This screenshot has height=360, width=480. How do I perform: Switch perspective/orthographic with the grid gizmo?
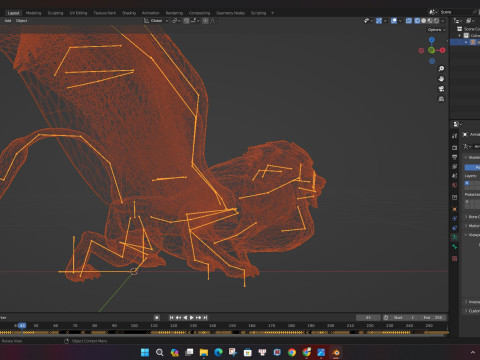point(441,99)
